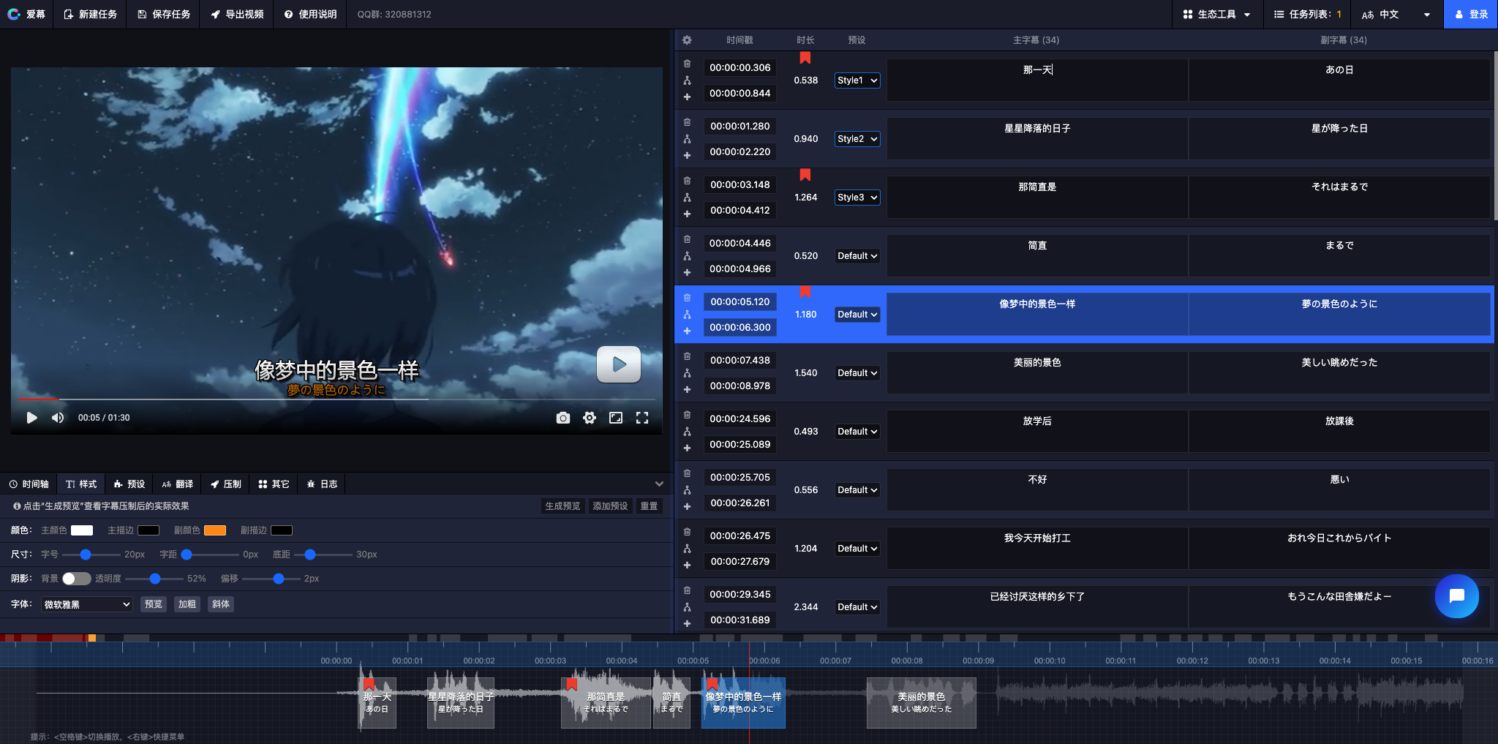Delete the 星星降落的日子 subtitle row
Viewport: 1498px width, 744px height.
pos(687,122)
